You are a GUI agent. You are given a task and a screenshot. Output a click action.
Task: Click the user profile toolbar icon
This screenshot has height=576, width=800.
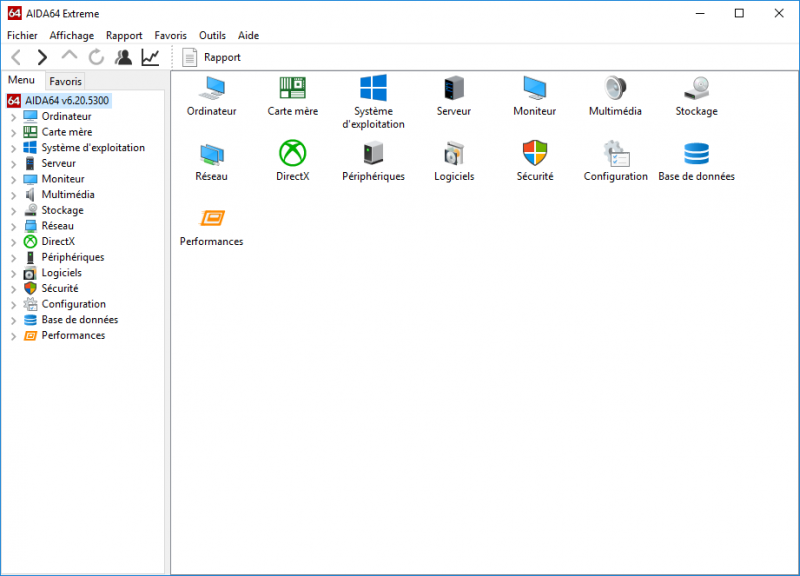[x=123, y=57]
